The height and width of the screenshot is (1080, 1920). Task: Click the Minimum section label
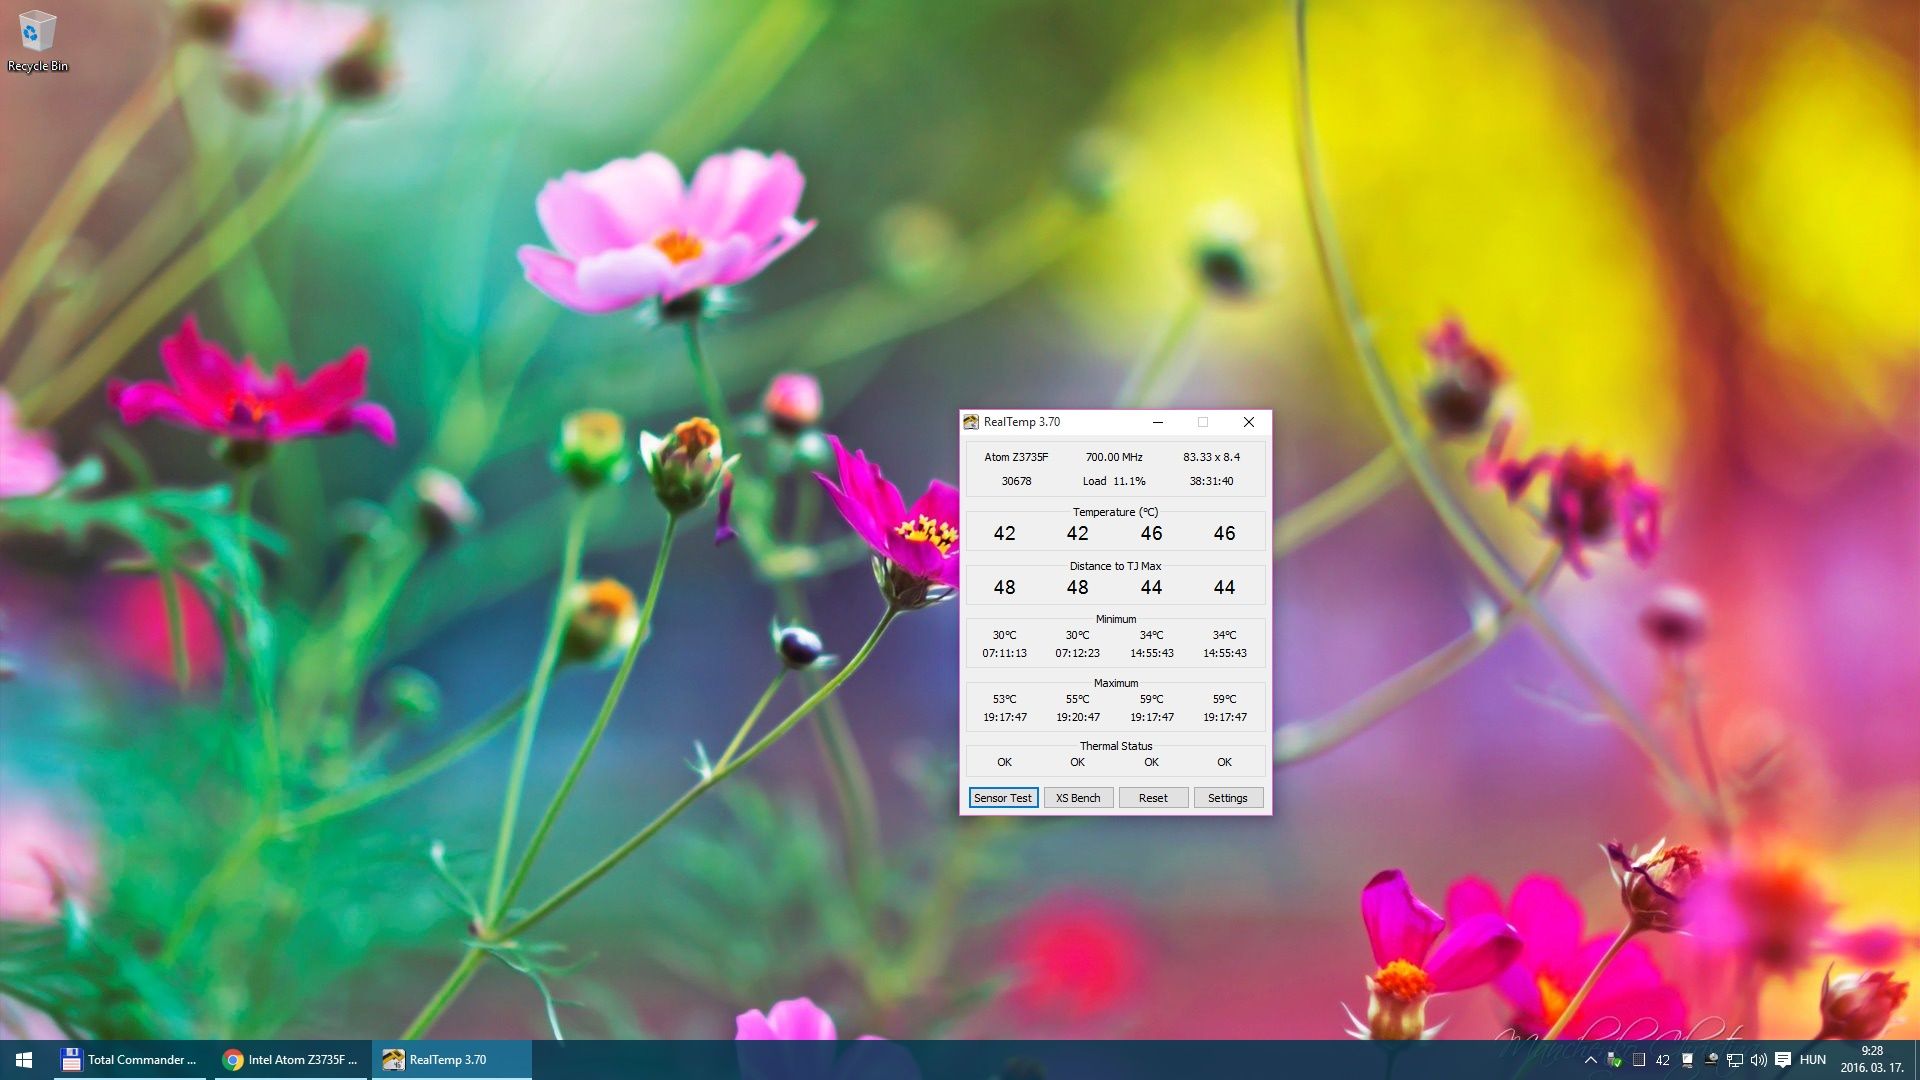click(x=1116, y=619)
